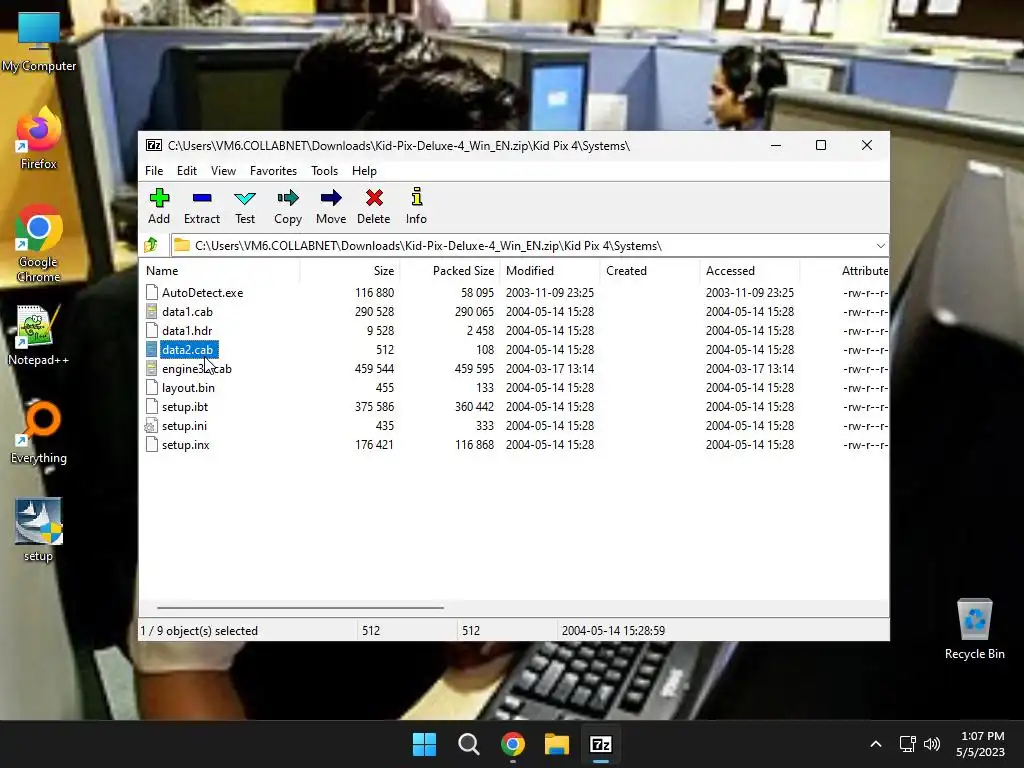Click status bar date 2004-05-14 15:28:59
Screen dimensions: 1024x768
click(613, 631)
